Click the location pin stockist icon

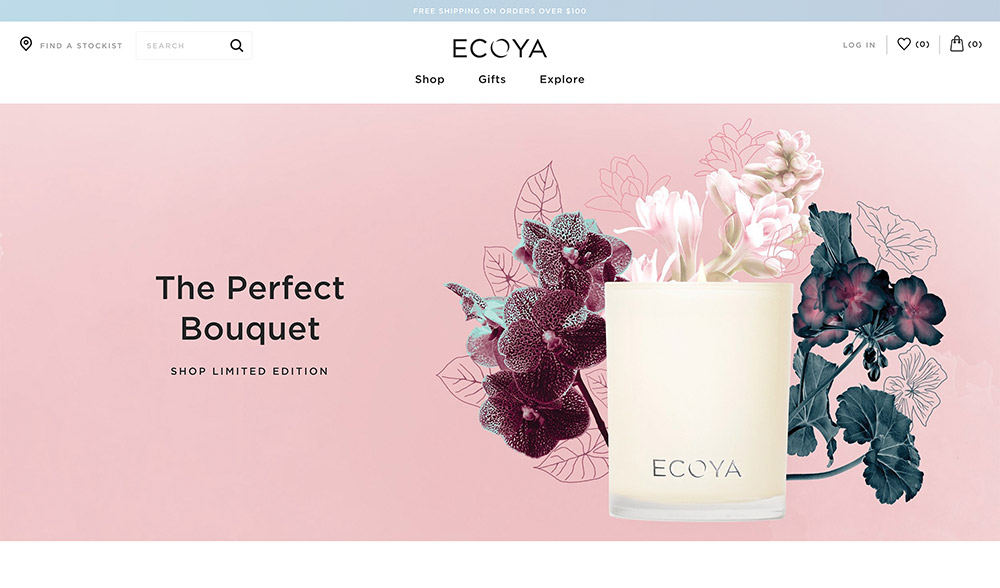pos(26,44)
